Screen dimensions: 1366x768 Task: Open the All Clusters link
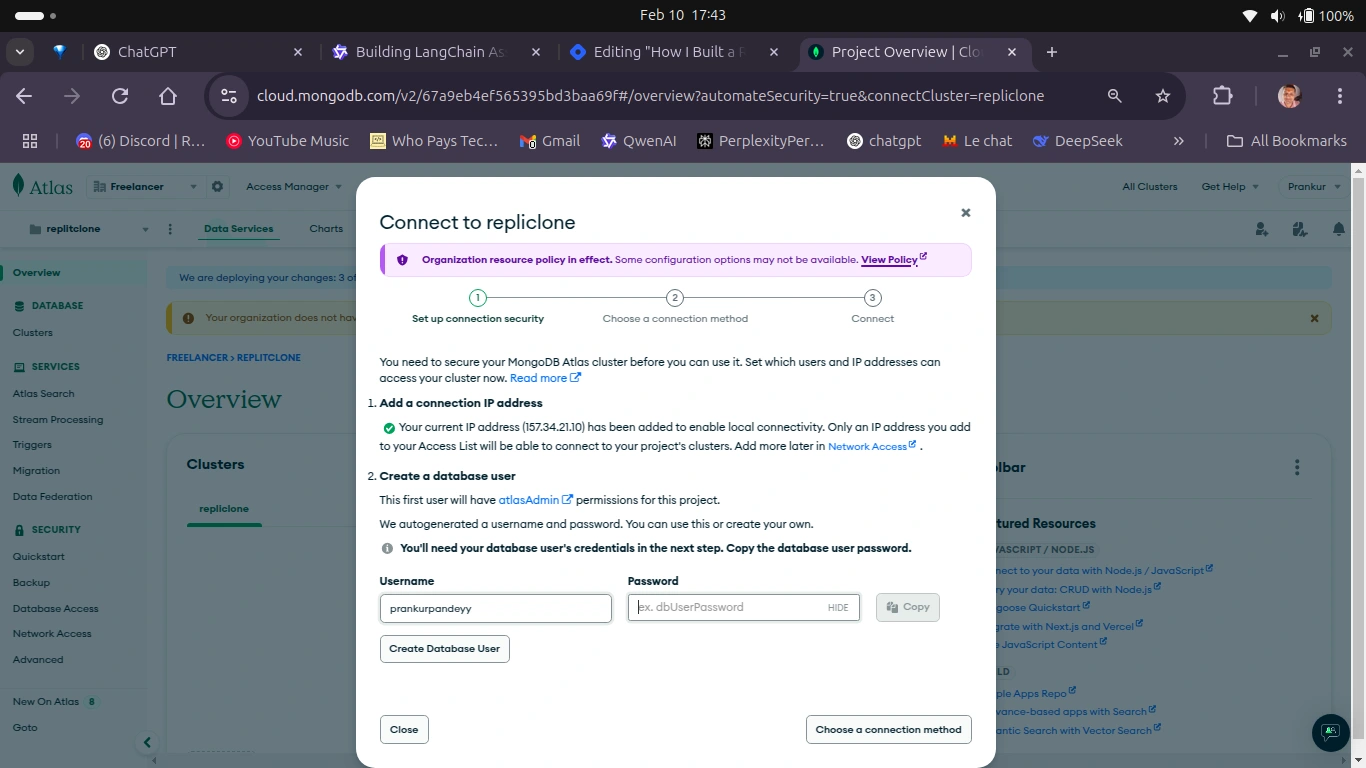1150,187
